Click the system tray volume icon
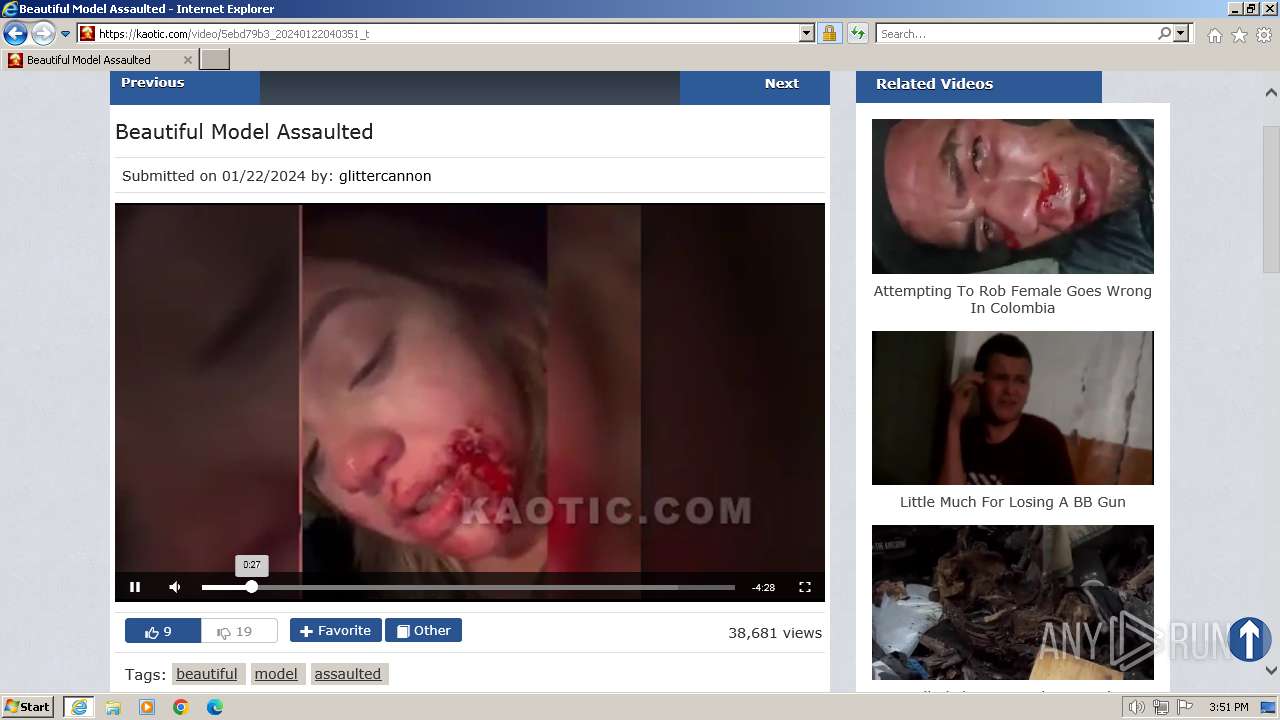This screenshot has width=1280, height=720. 1136,707
